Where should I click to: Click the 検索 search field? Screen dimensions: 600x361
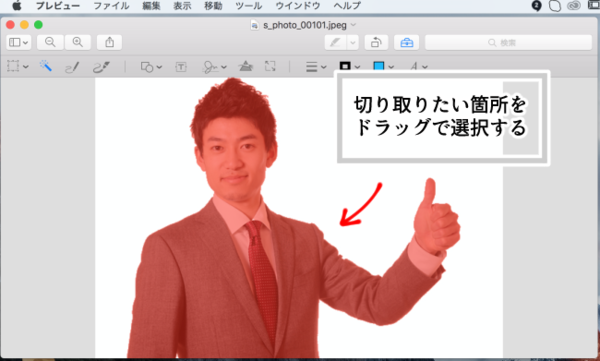coord(508,42)
